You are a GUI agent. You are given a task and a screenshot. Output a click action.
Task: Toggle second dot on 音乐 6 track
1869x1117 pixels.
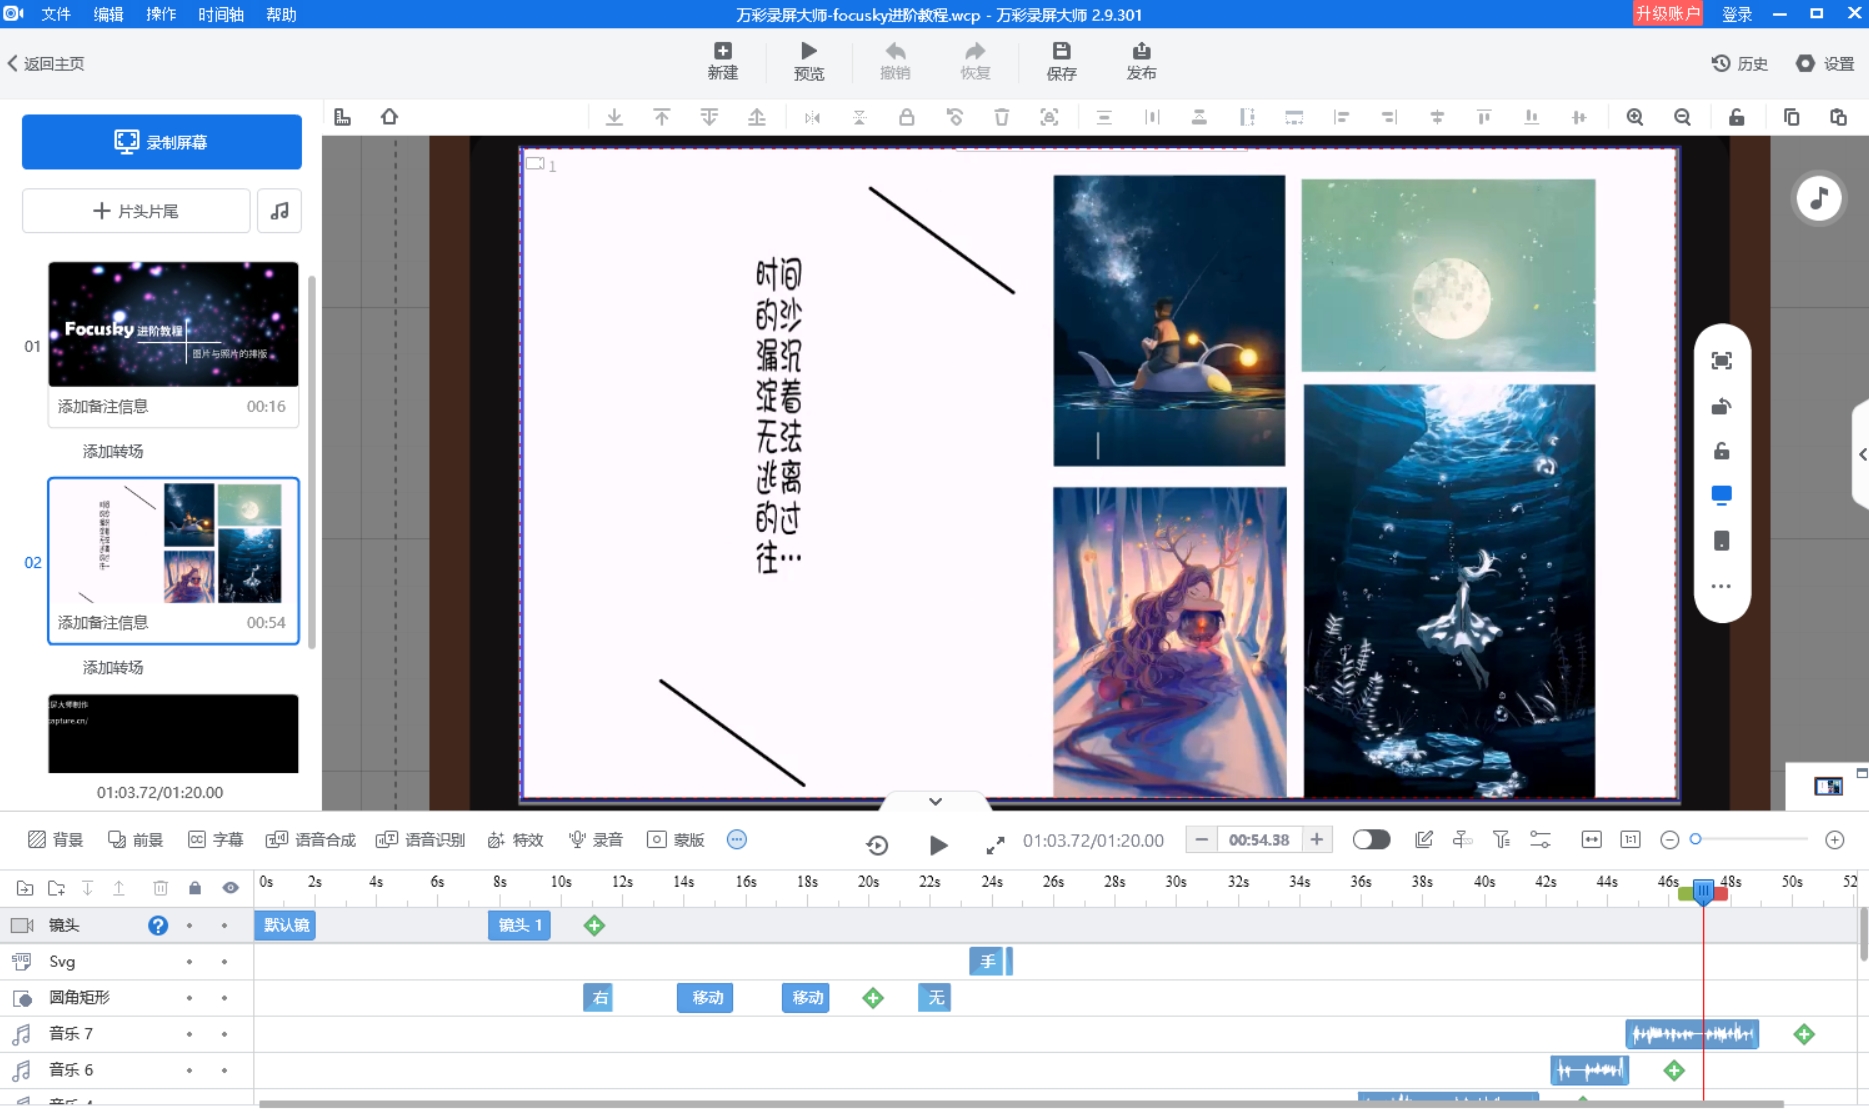coord(225,1070)
